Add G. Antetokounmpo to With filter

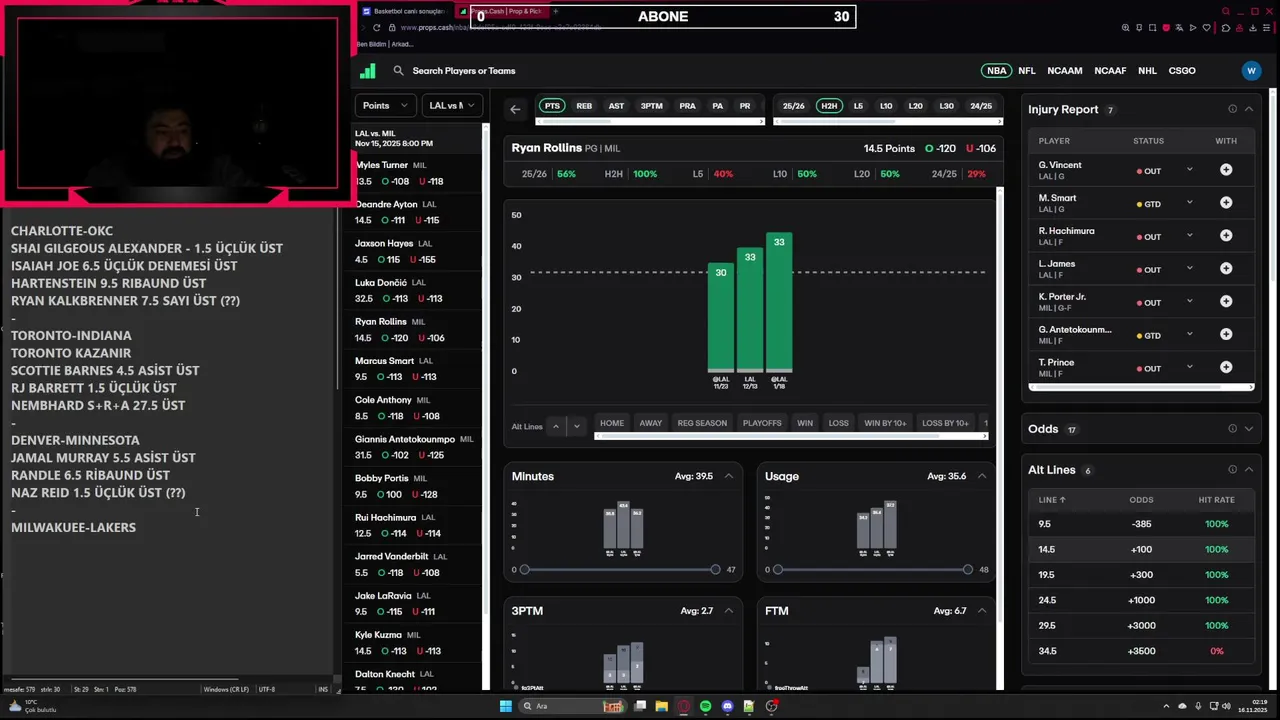click(1226, 335)
